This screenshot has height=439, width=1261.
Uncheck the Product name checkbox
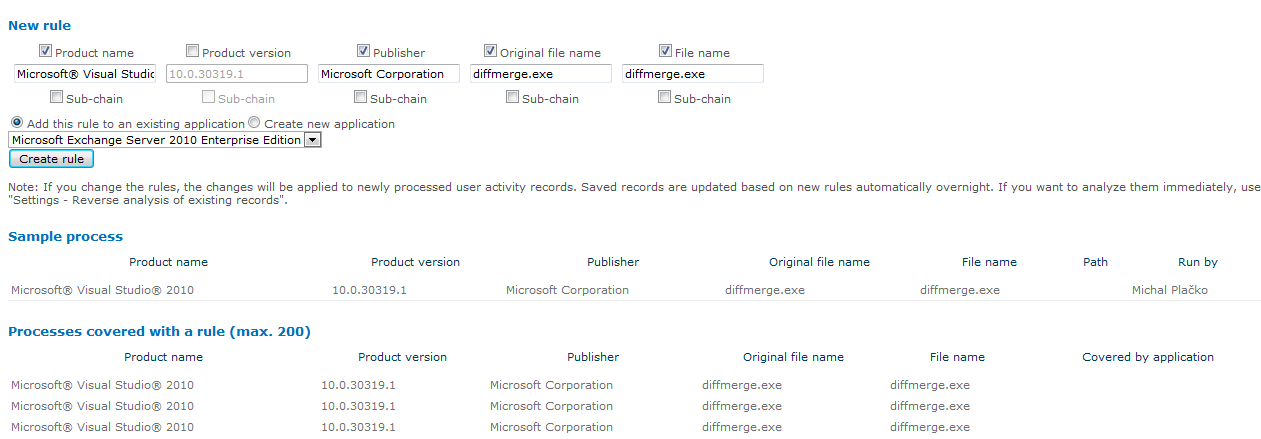point(45,51)
